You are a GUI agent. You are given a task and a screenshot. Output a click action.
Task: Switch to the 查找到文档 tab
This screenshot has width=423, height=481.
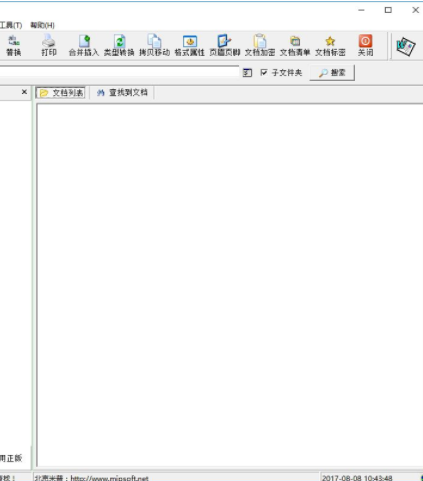(122, 93)
